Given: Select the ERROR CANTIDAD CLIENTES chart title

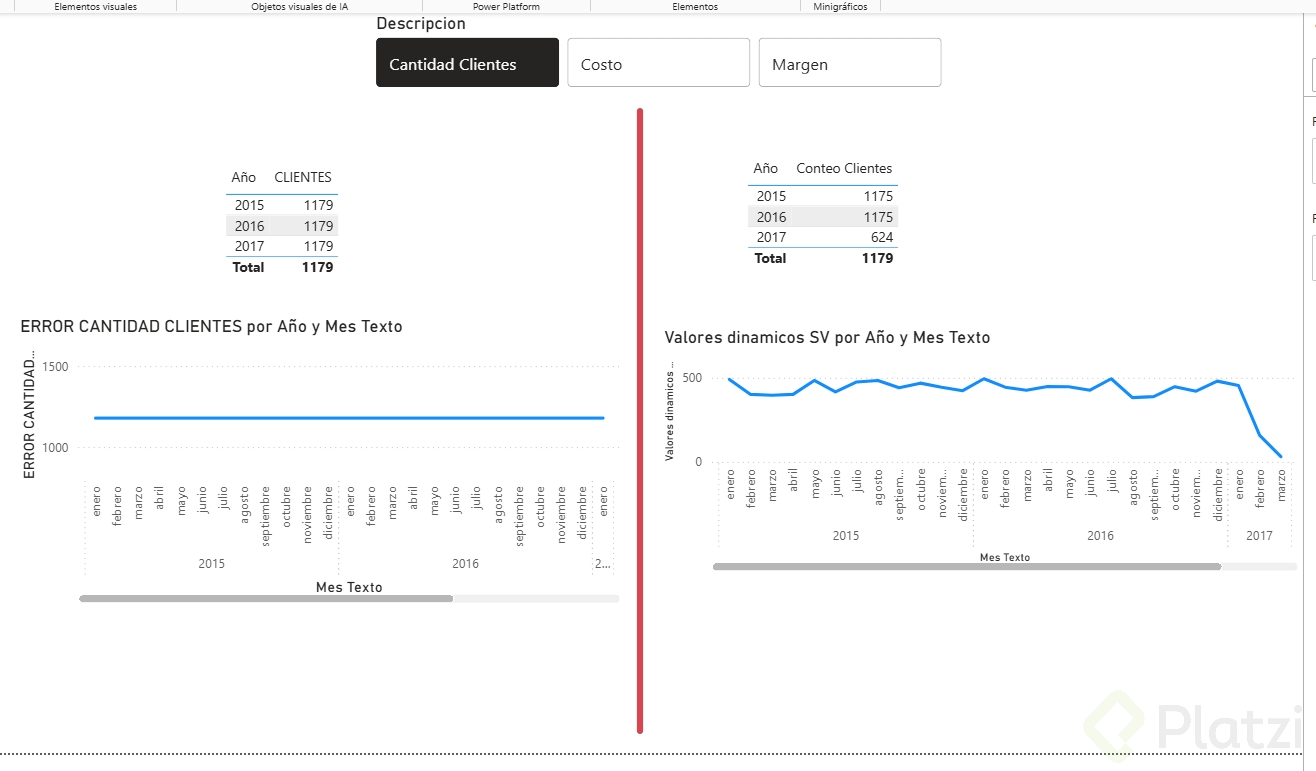Looking at the screenshot, I should 211,326.
